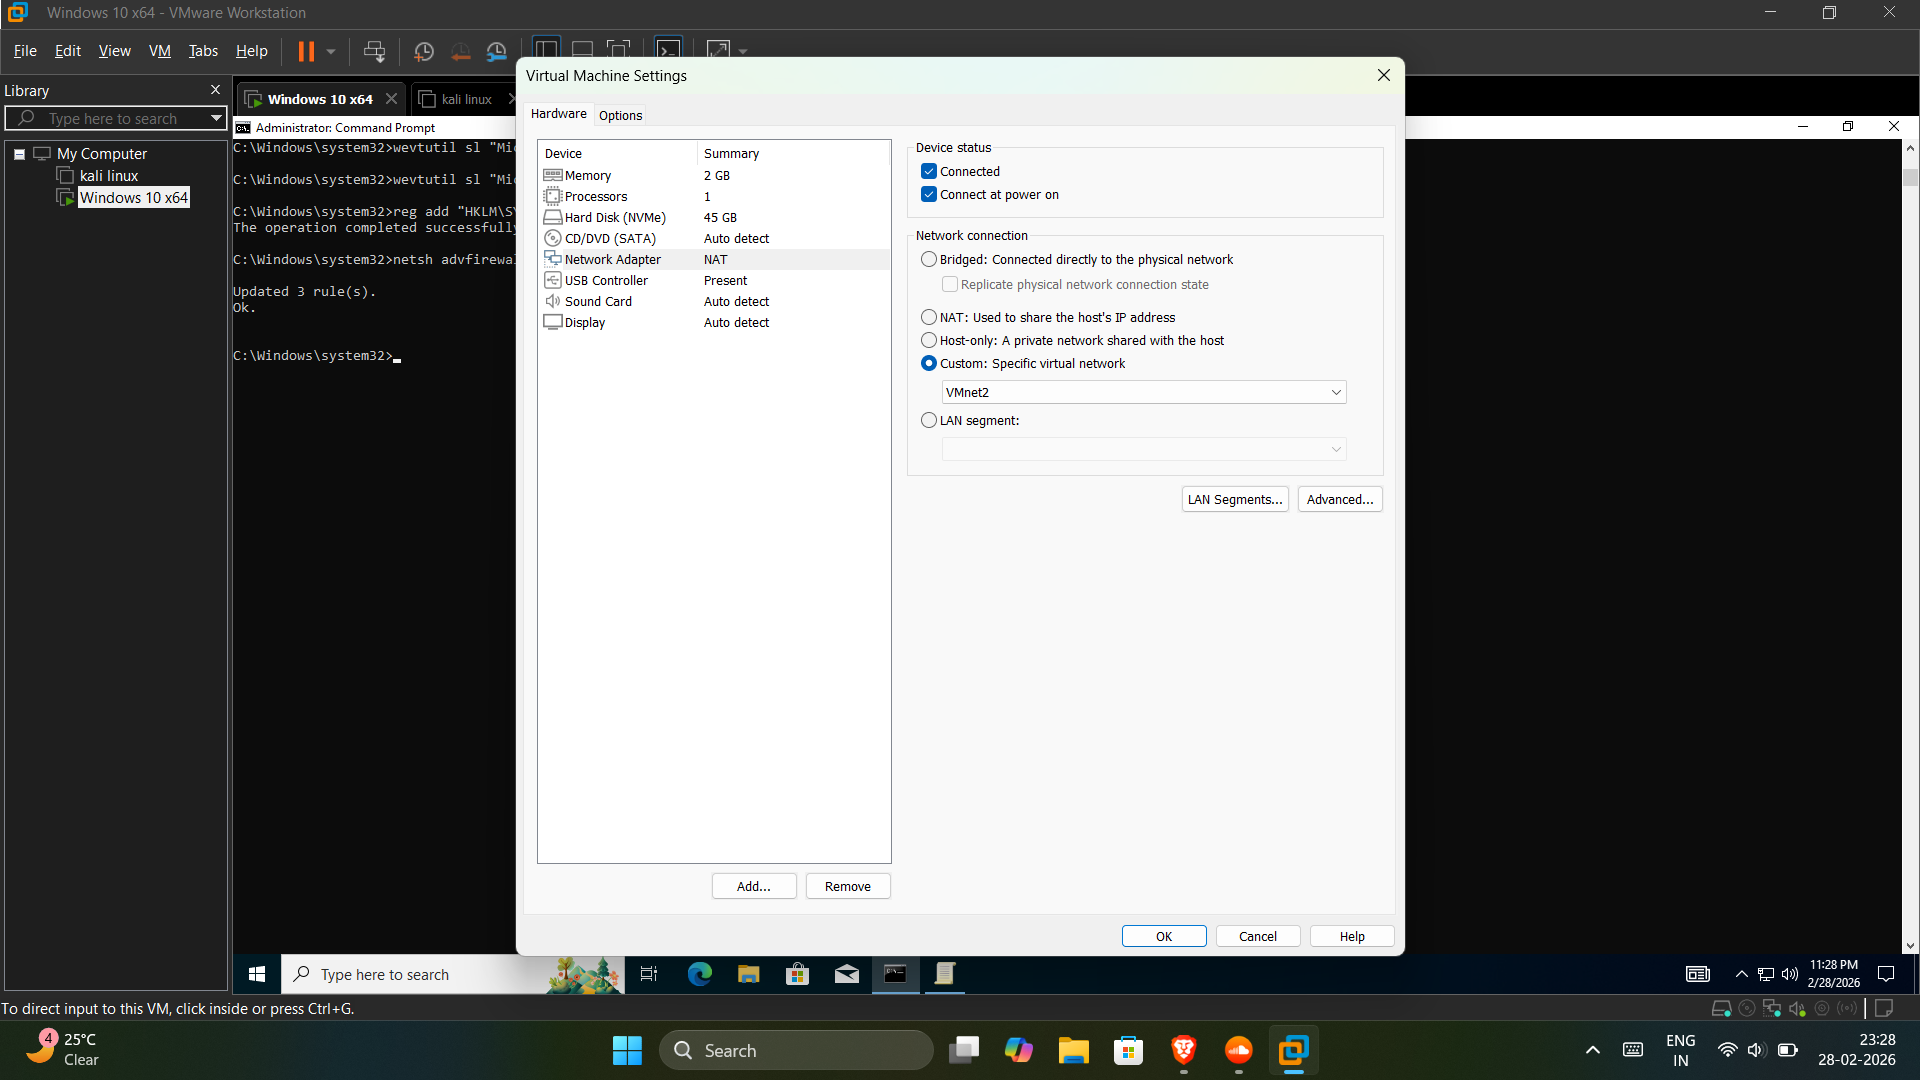Viewport: 1920px width, 1080px height.
Task: Open the Library search filter dropdown arrow
Action: (x=216, y=118)
